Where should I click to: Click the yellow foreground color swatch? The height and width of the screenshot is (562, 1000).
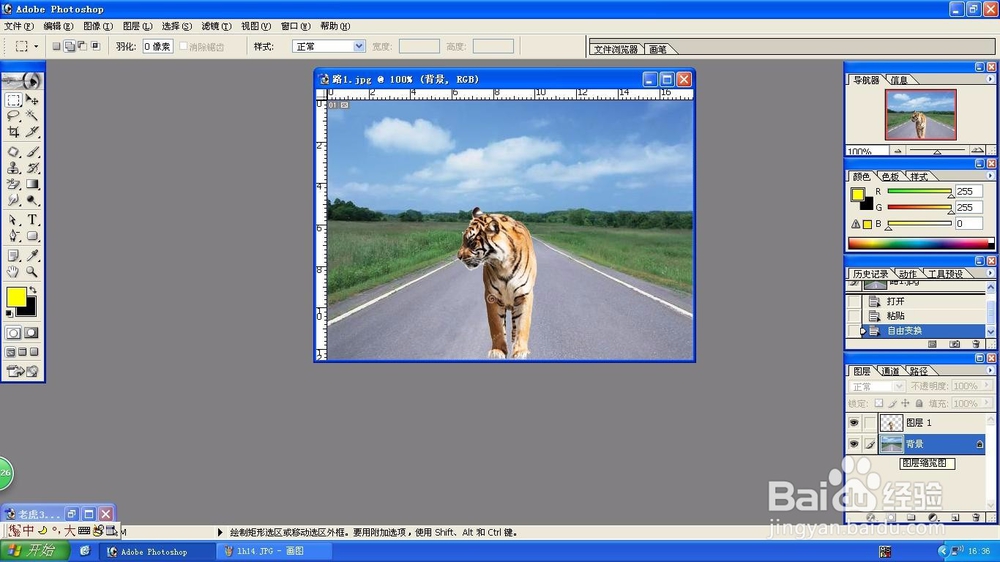pos(16,297)
